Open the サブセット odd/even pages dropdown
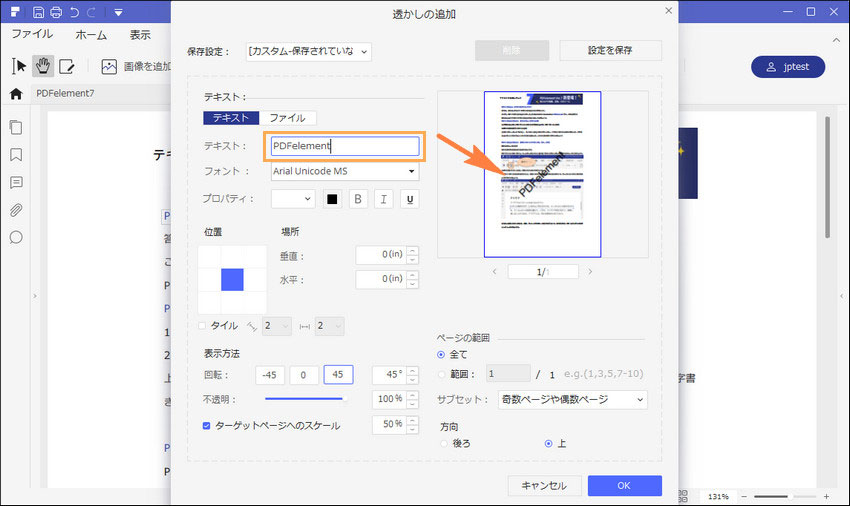 [572, 400]
